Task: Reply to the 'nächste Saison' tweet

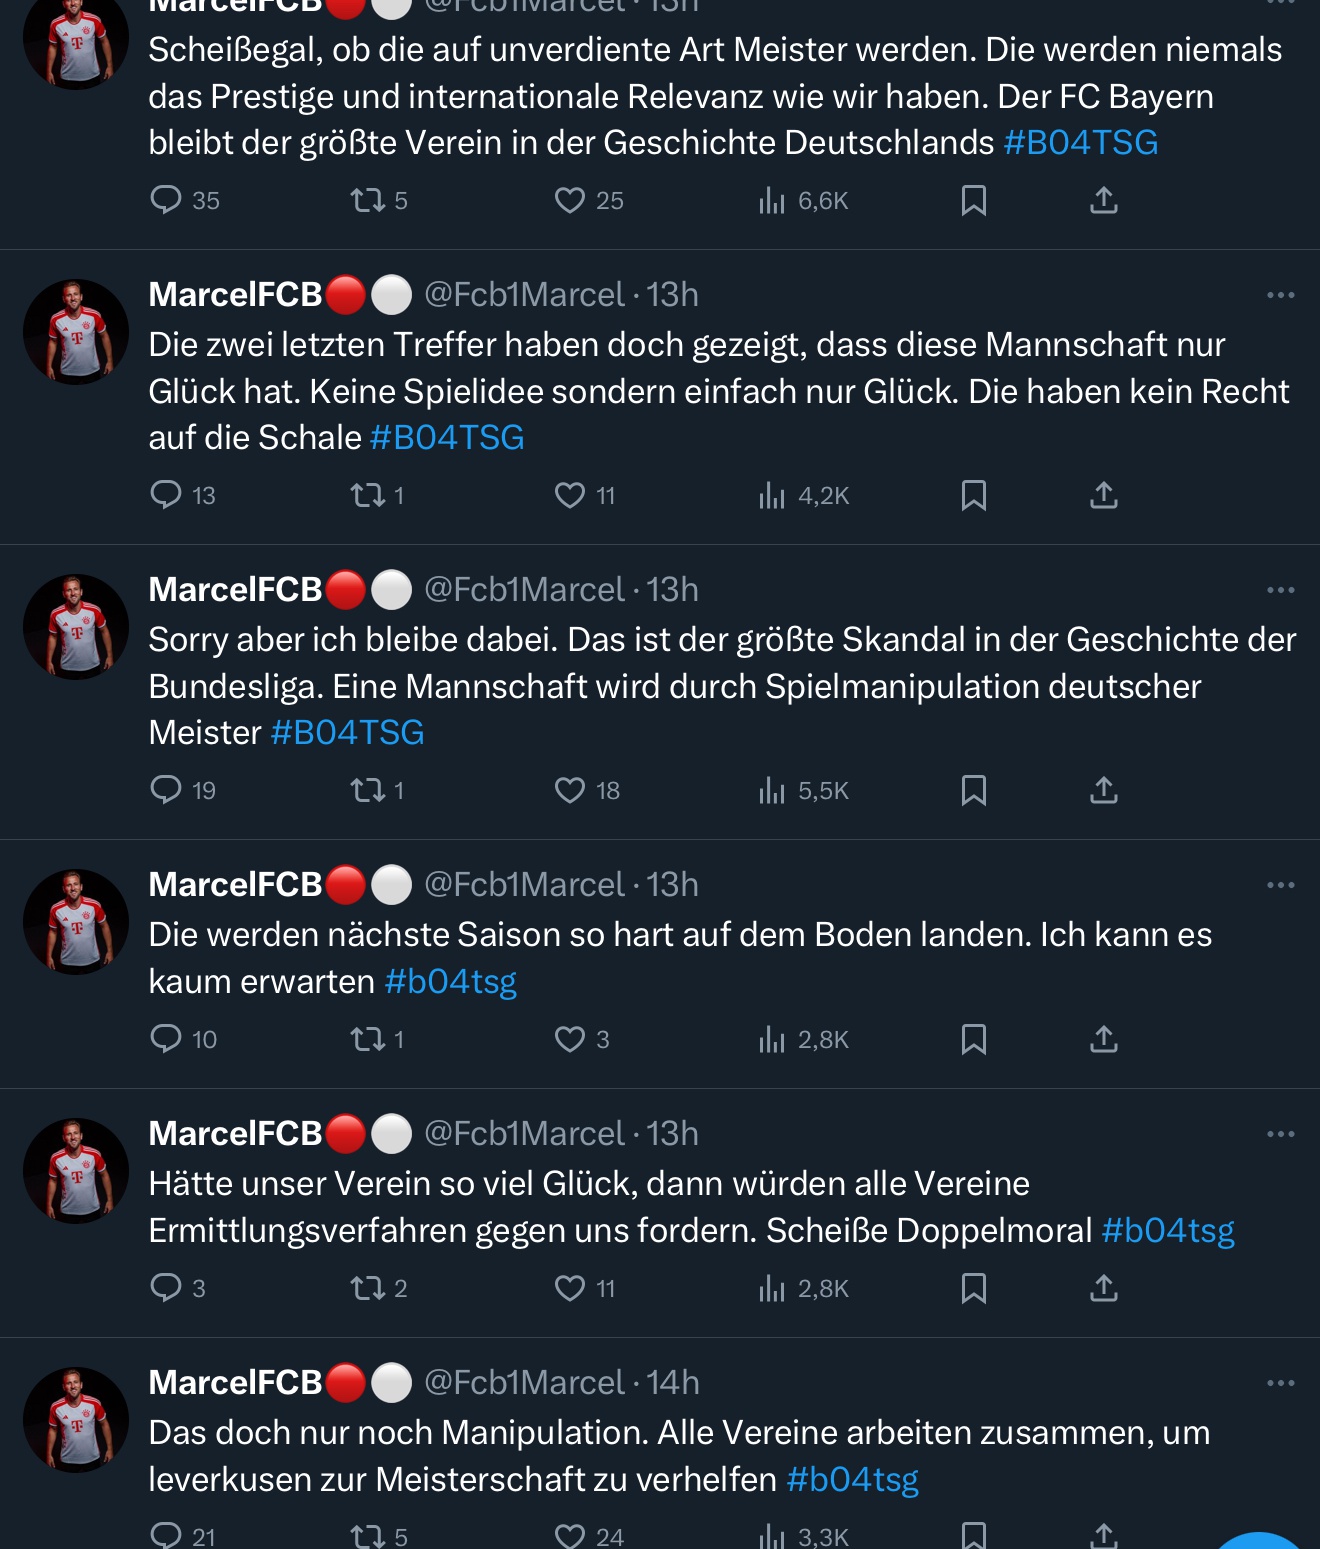Action: [165, 1039]
